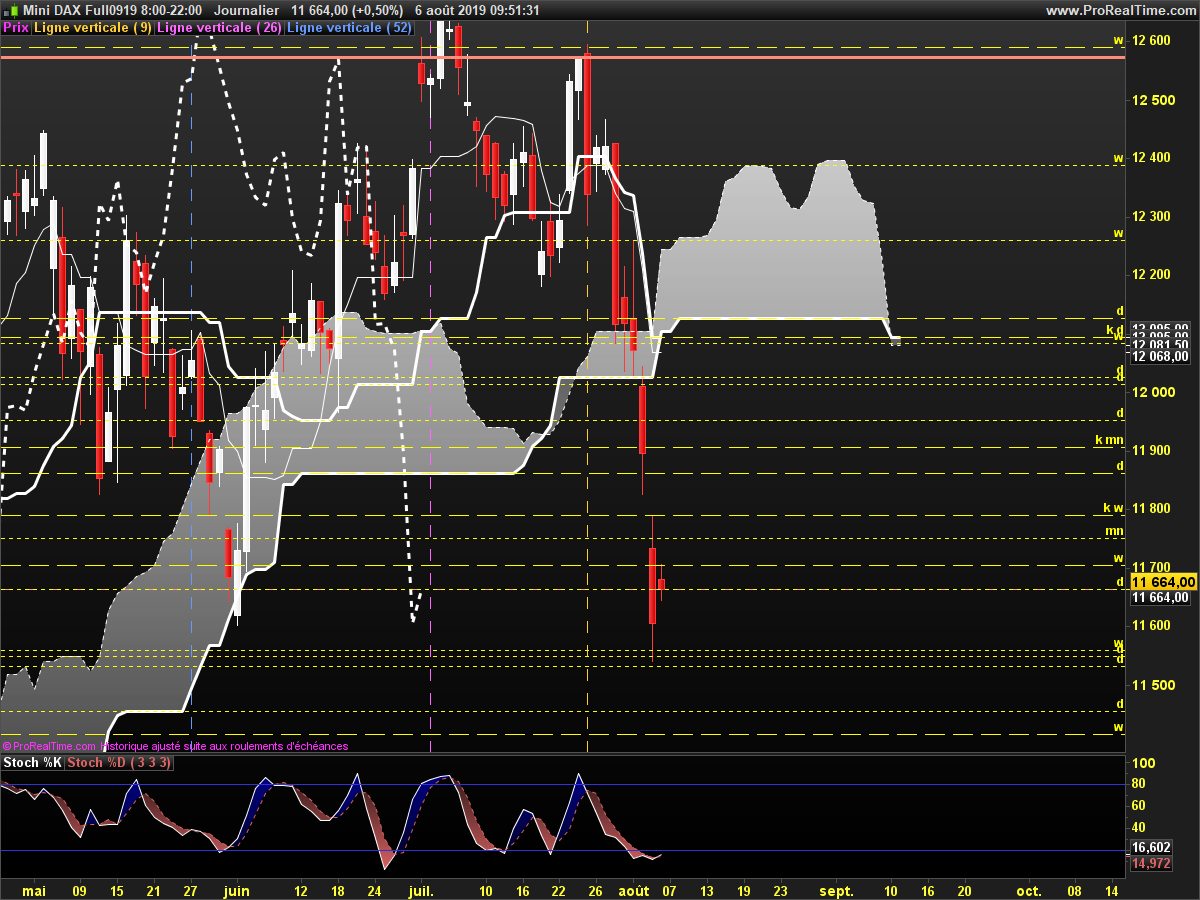
Task: Click the 12 400 price axis label
Action: click(x=1151, y=158)
